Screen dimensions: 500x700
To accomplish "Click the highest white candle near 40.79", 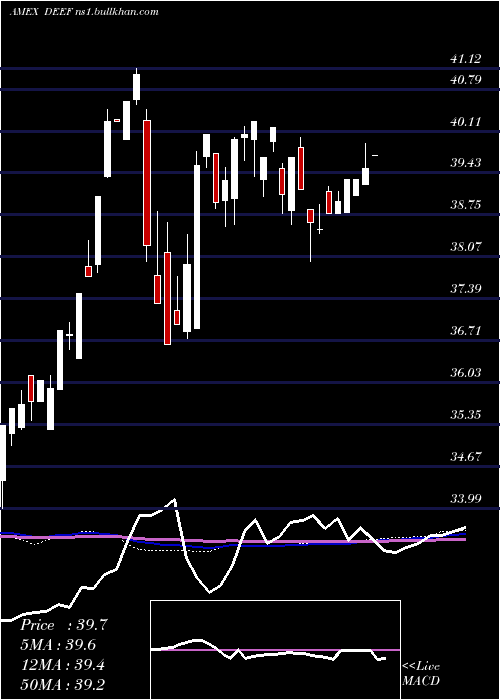I will (137, 87).
